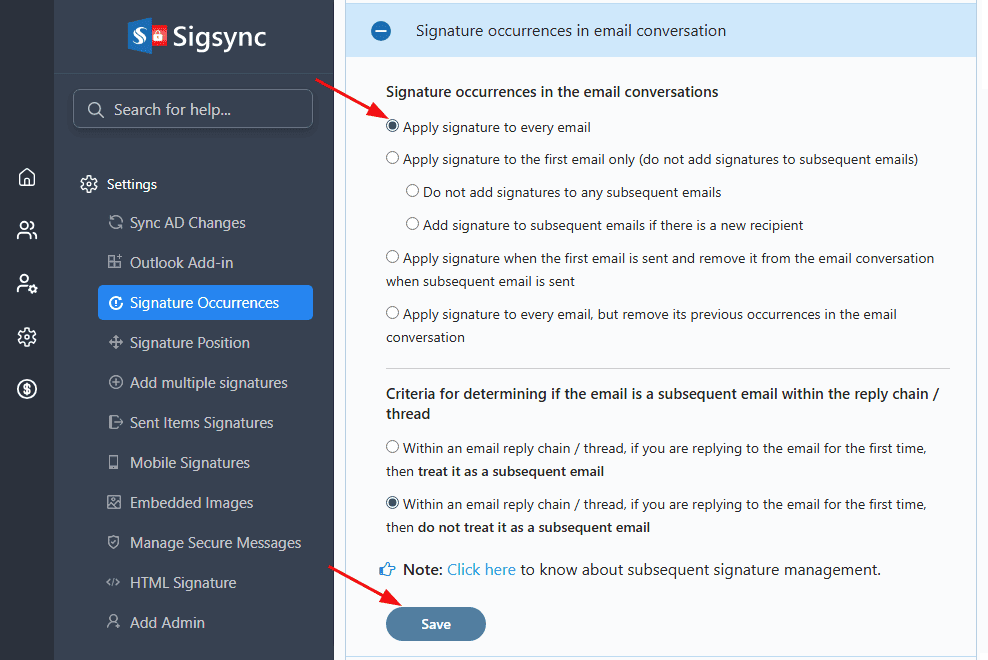Click the thumbs-up icon beside Note

387,570
